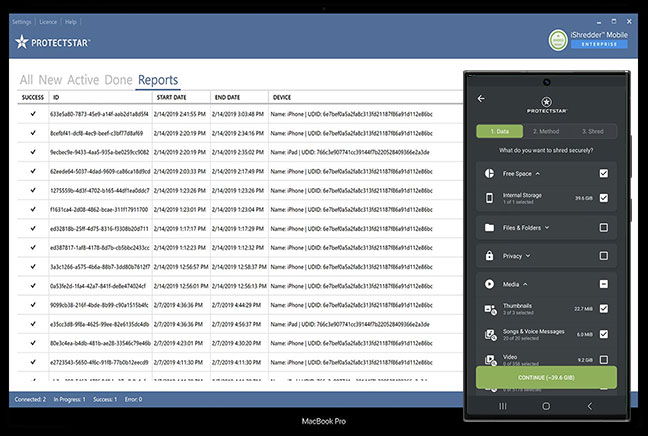Enable the Files & Folders checkbox
Viewport: 648px width, 436px height.
[603, 227]
